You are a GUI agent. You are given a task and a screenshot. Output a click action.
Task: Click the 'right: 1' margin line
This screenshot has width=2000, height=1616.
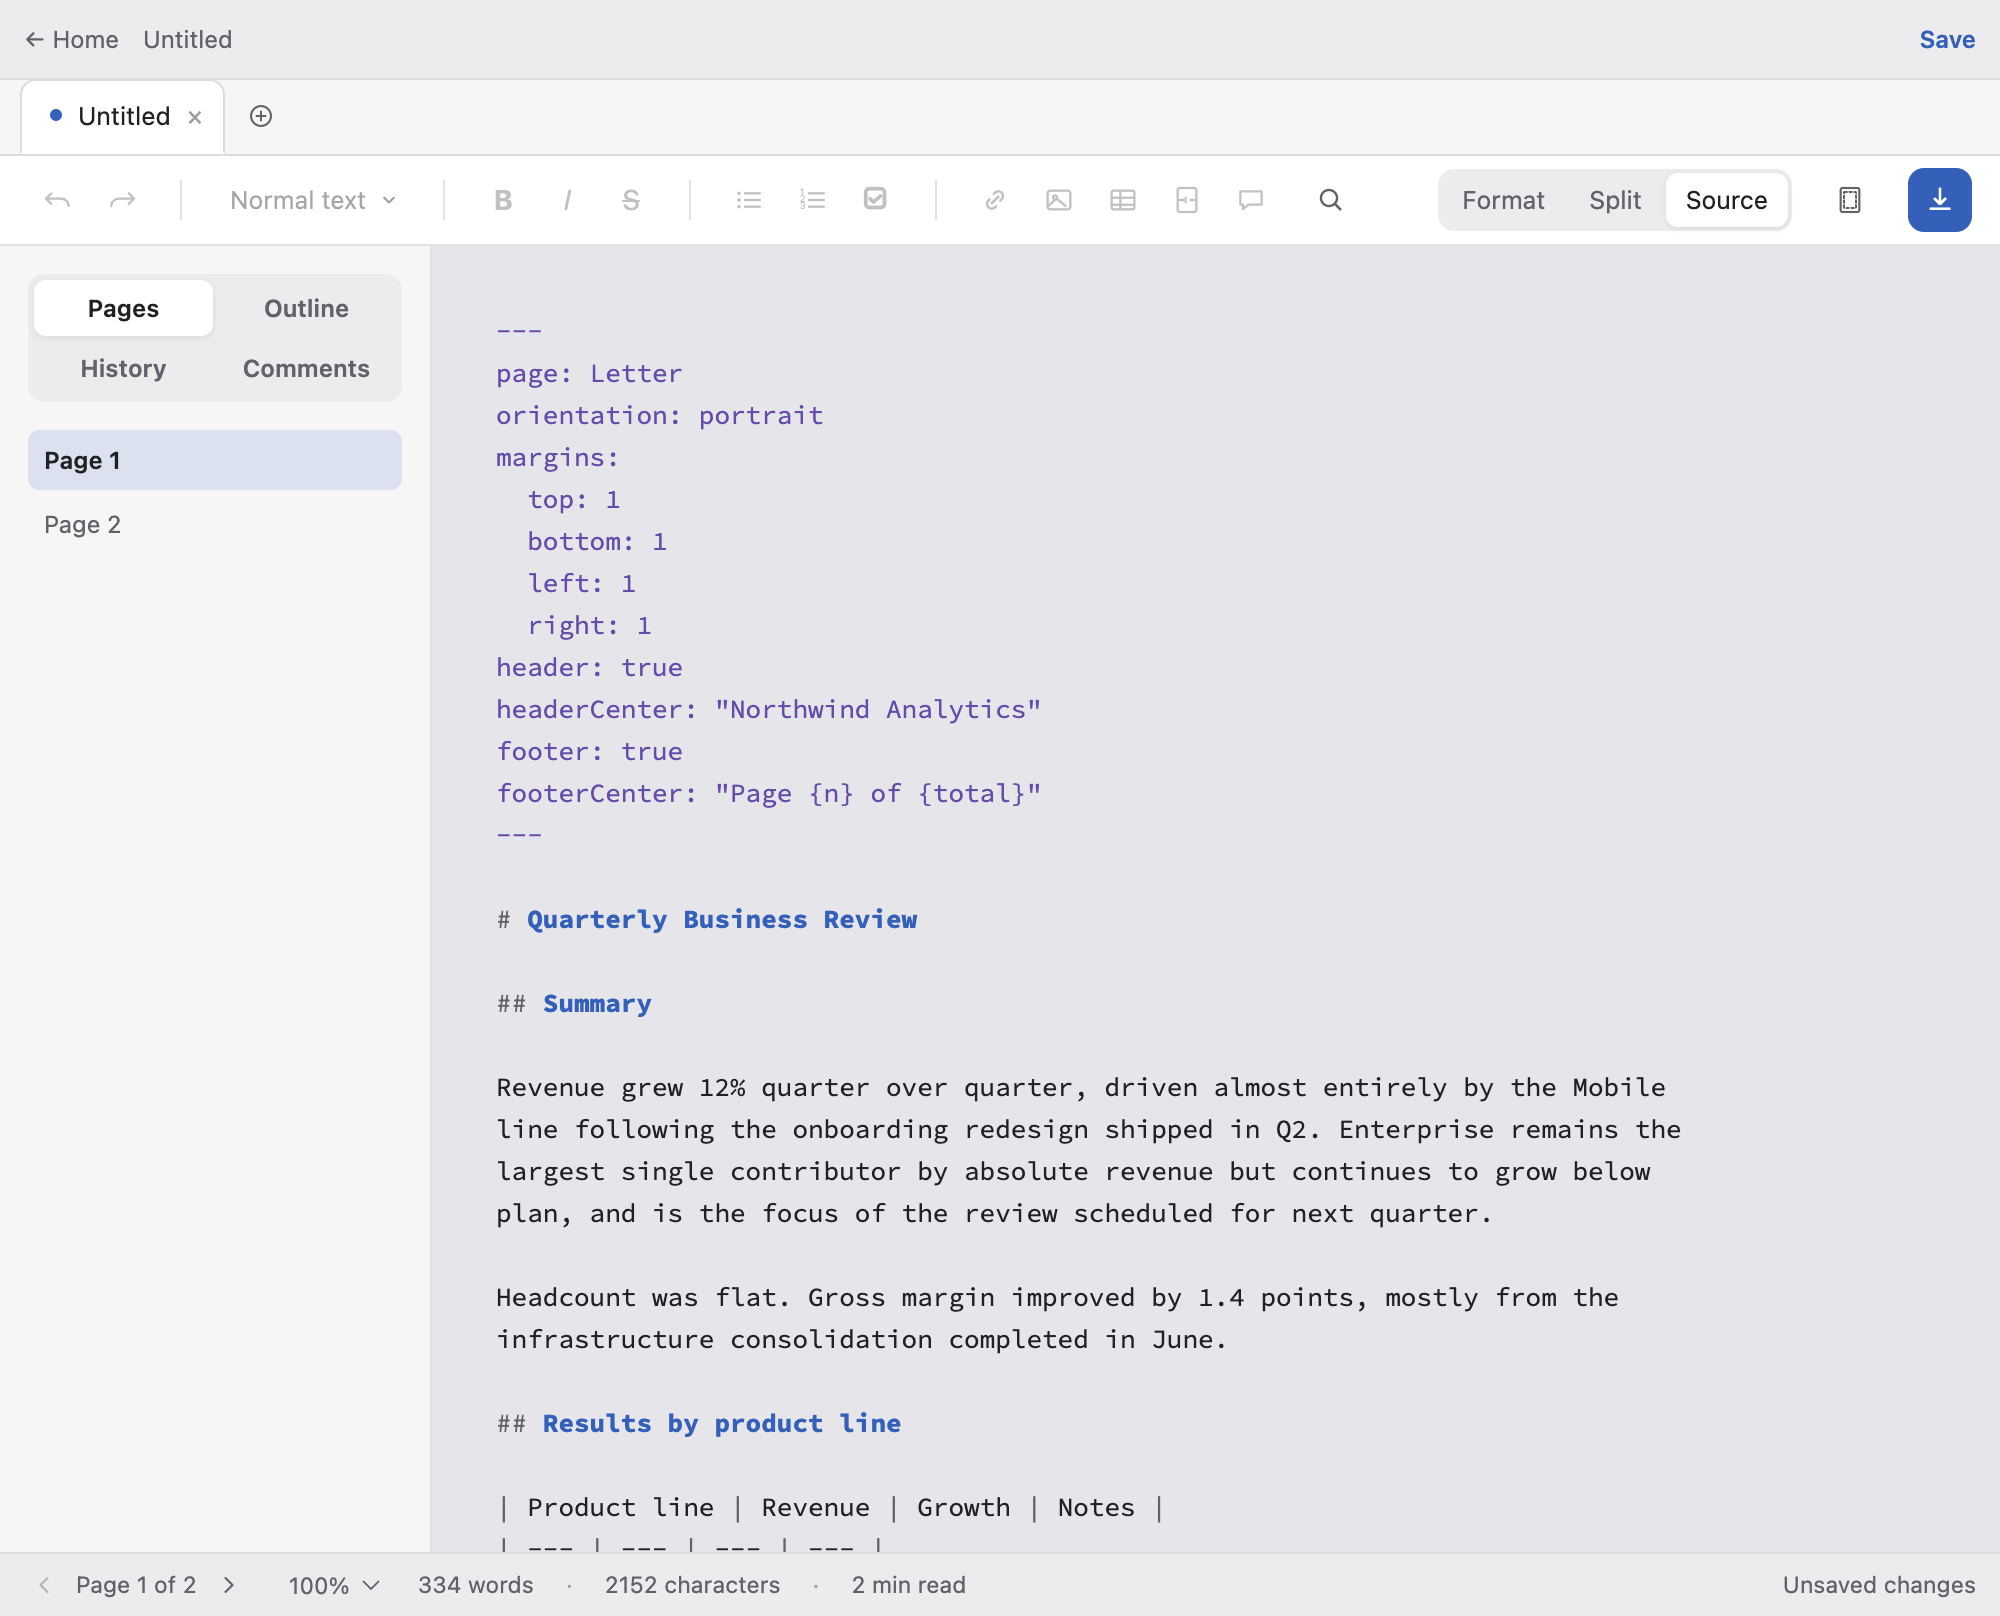[x=590, y=625]
